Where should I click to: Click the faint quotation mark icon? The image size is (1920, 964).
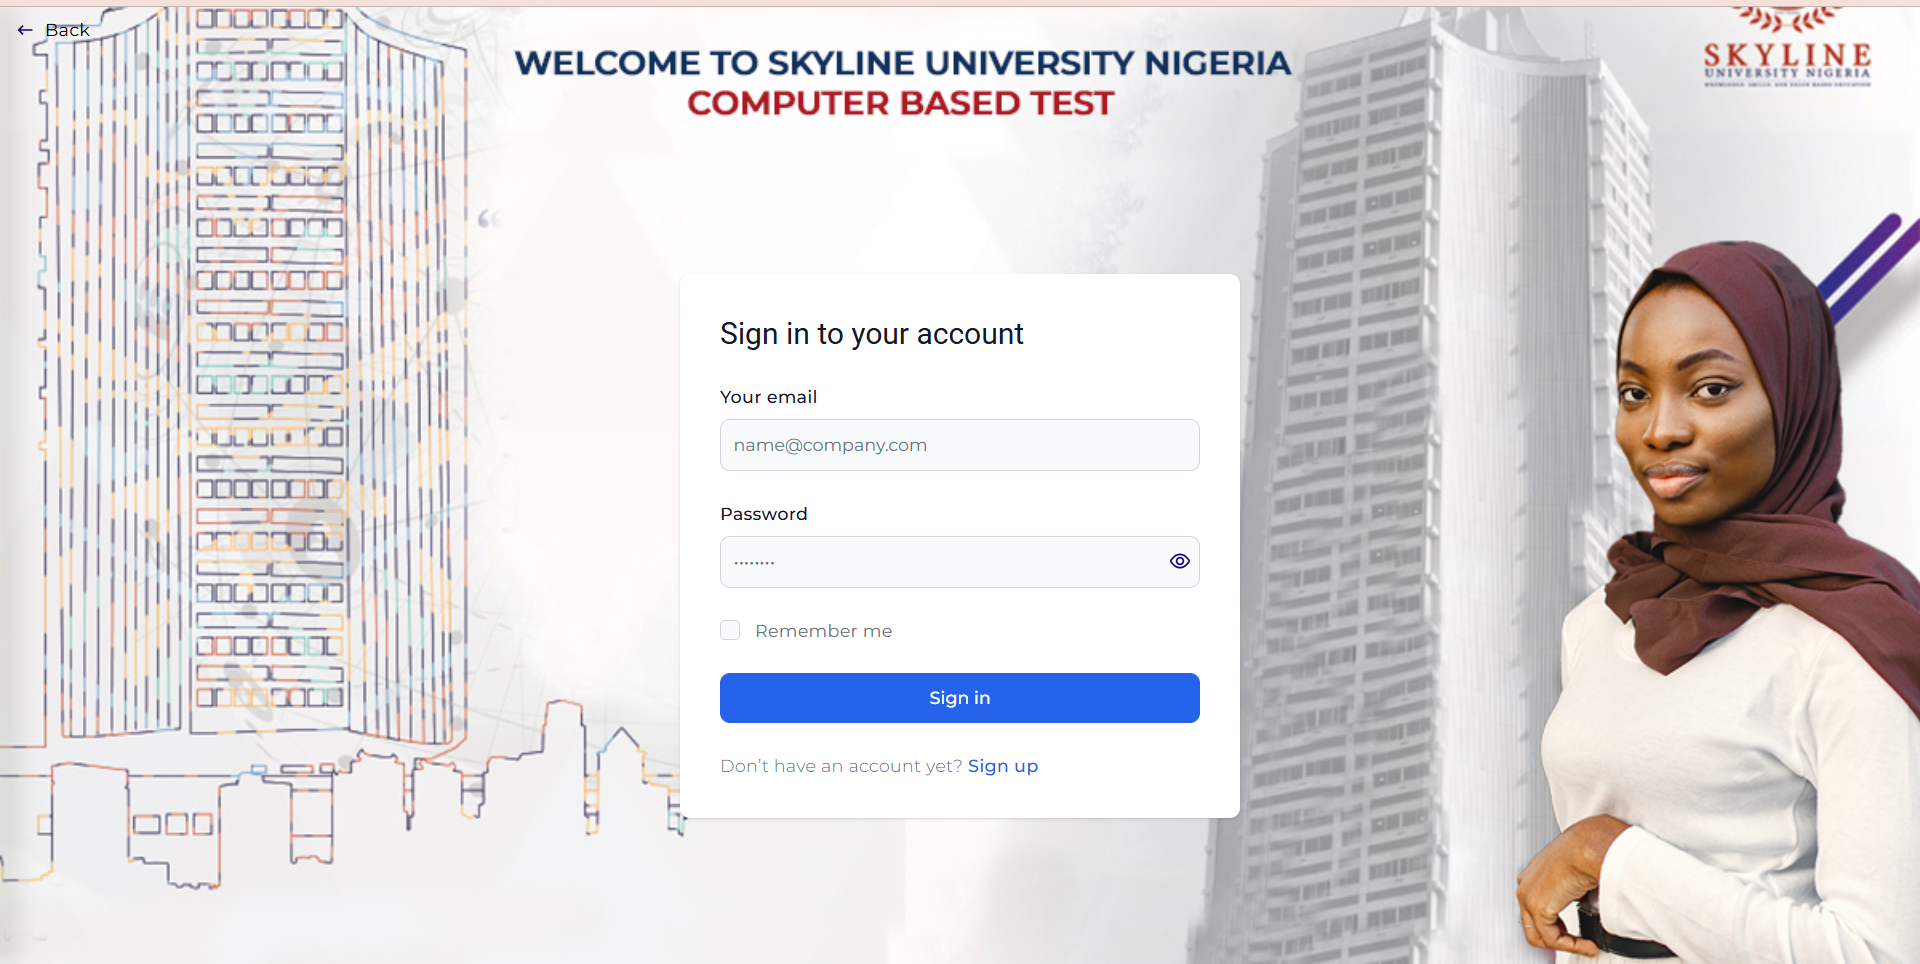[488, 218]
